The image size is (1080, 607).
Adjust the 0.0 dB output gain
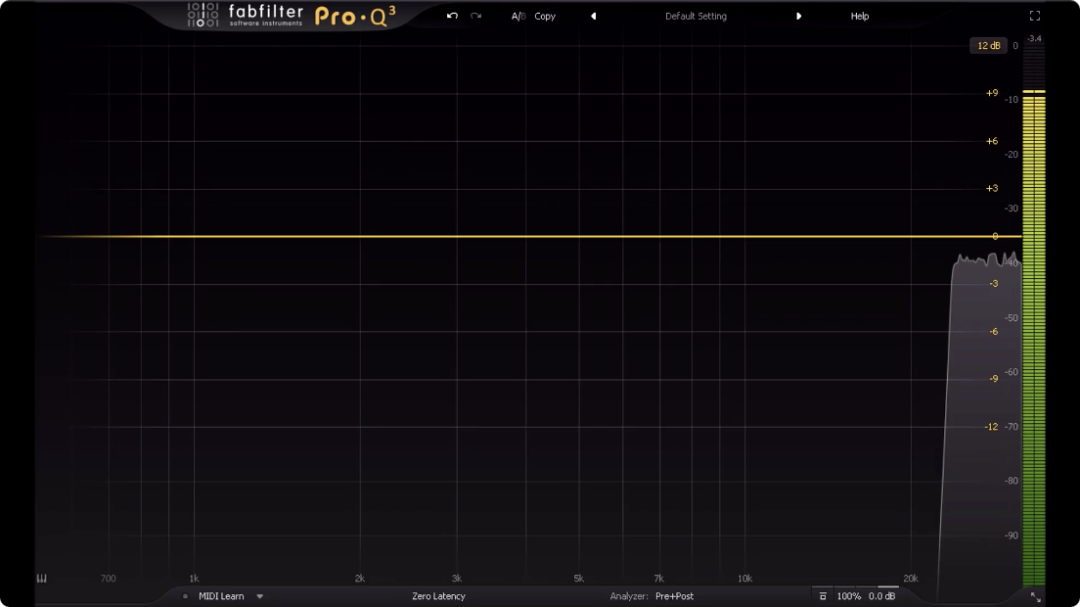click(x=882, y=596)
